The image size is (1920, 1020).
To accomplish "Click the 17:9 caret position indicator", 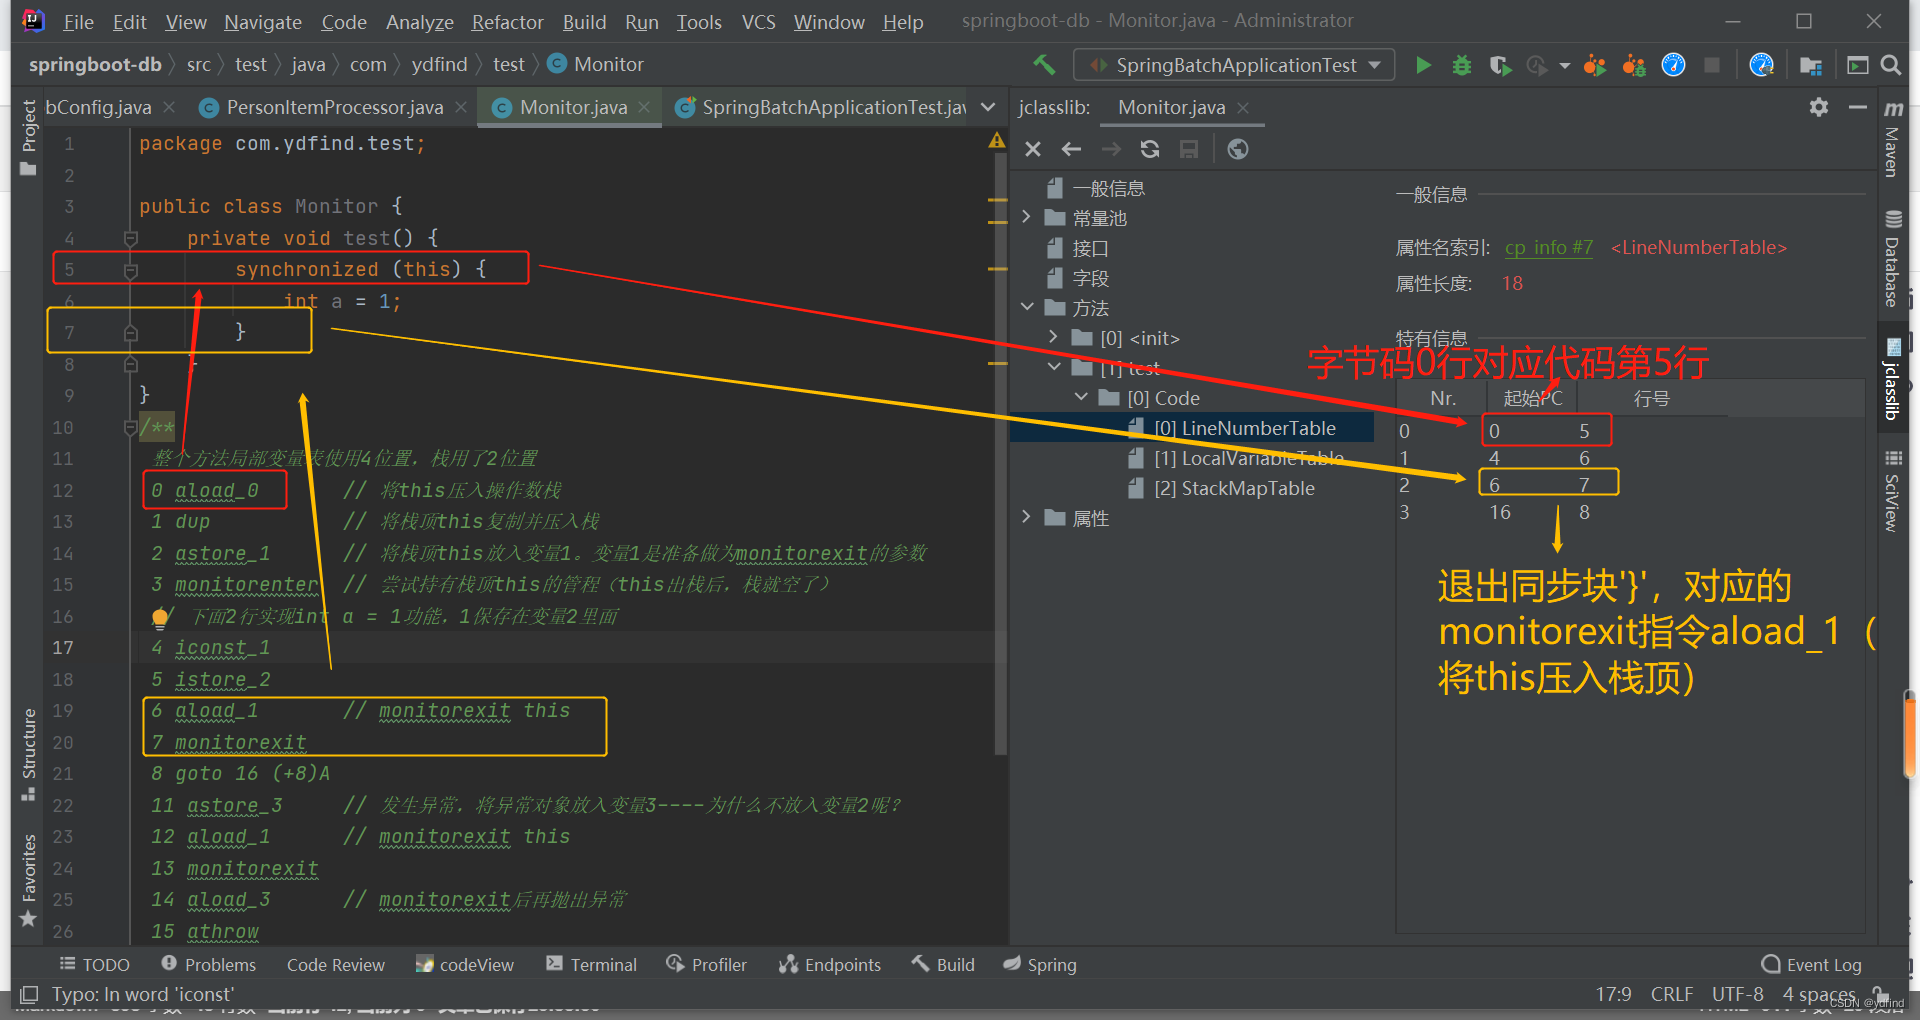I will click(x=1613, y=994).
